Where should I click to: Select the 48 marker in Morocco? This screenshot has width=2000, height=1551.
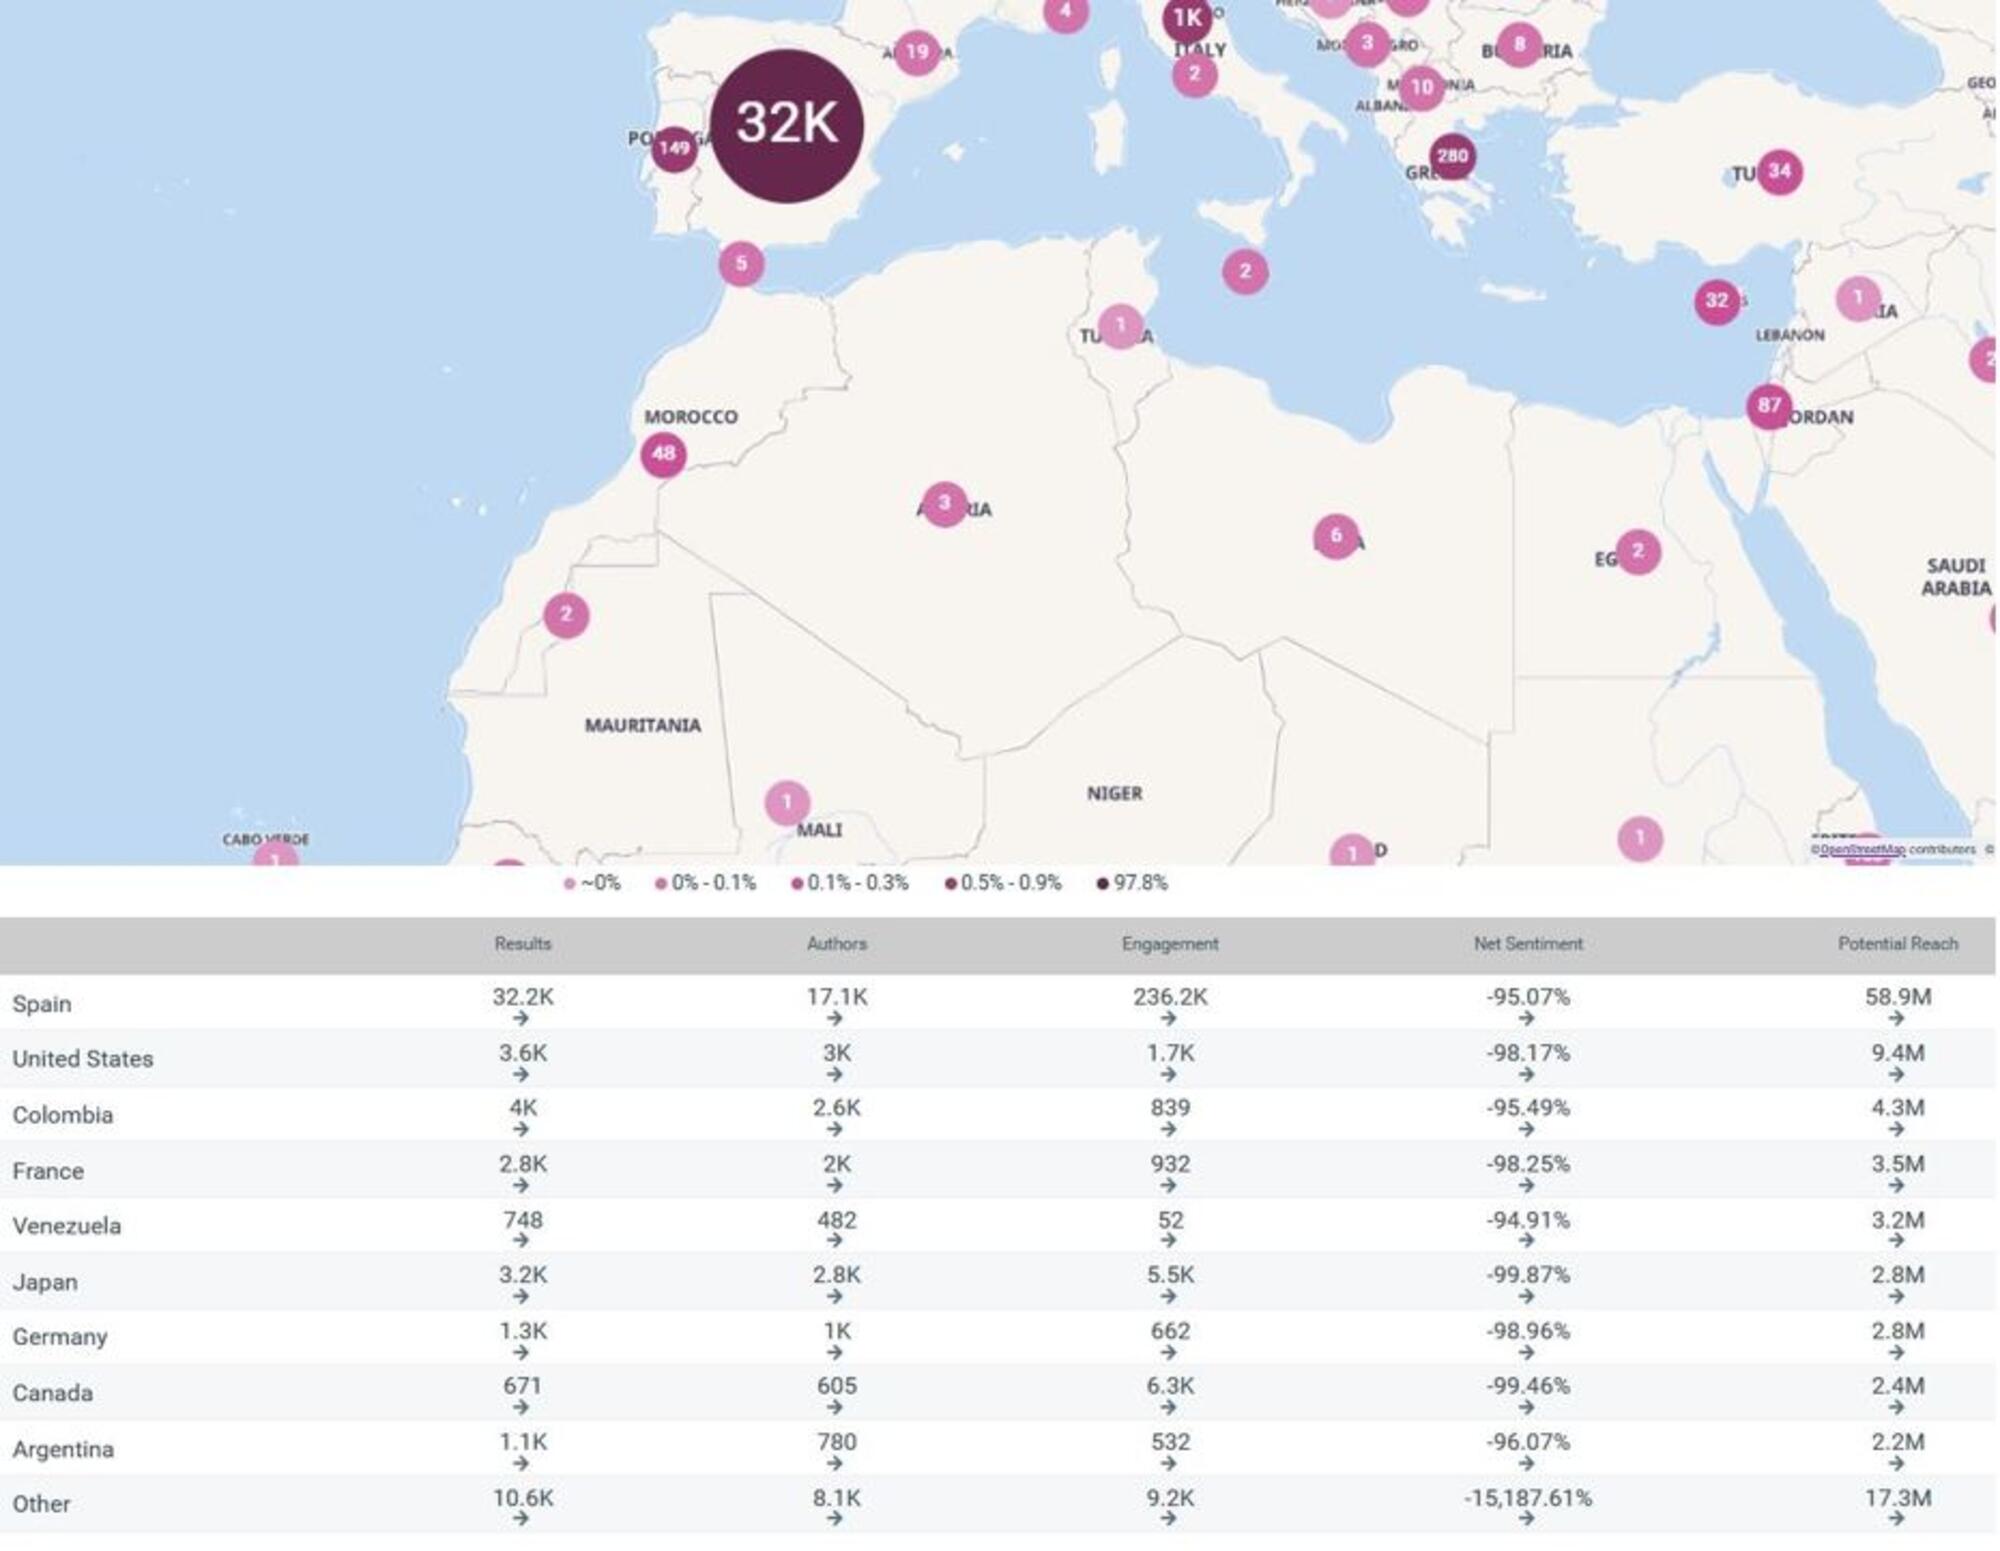point(663,454)
